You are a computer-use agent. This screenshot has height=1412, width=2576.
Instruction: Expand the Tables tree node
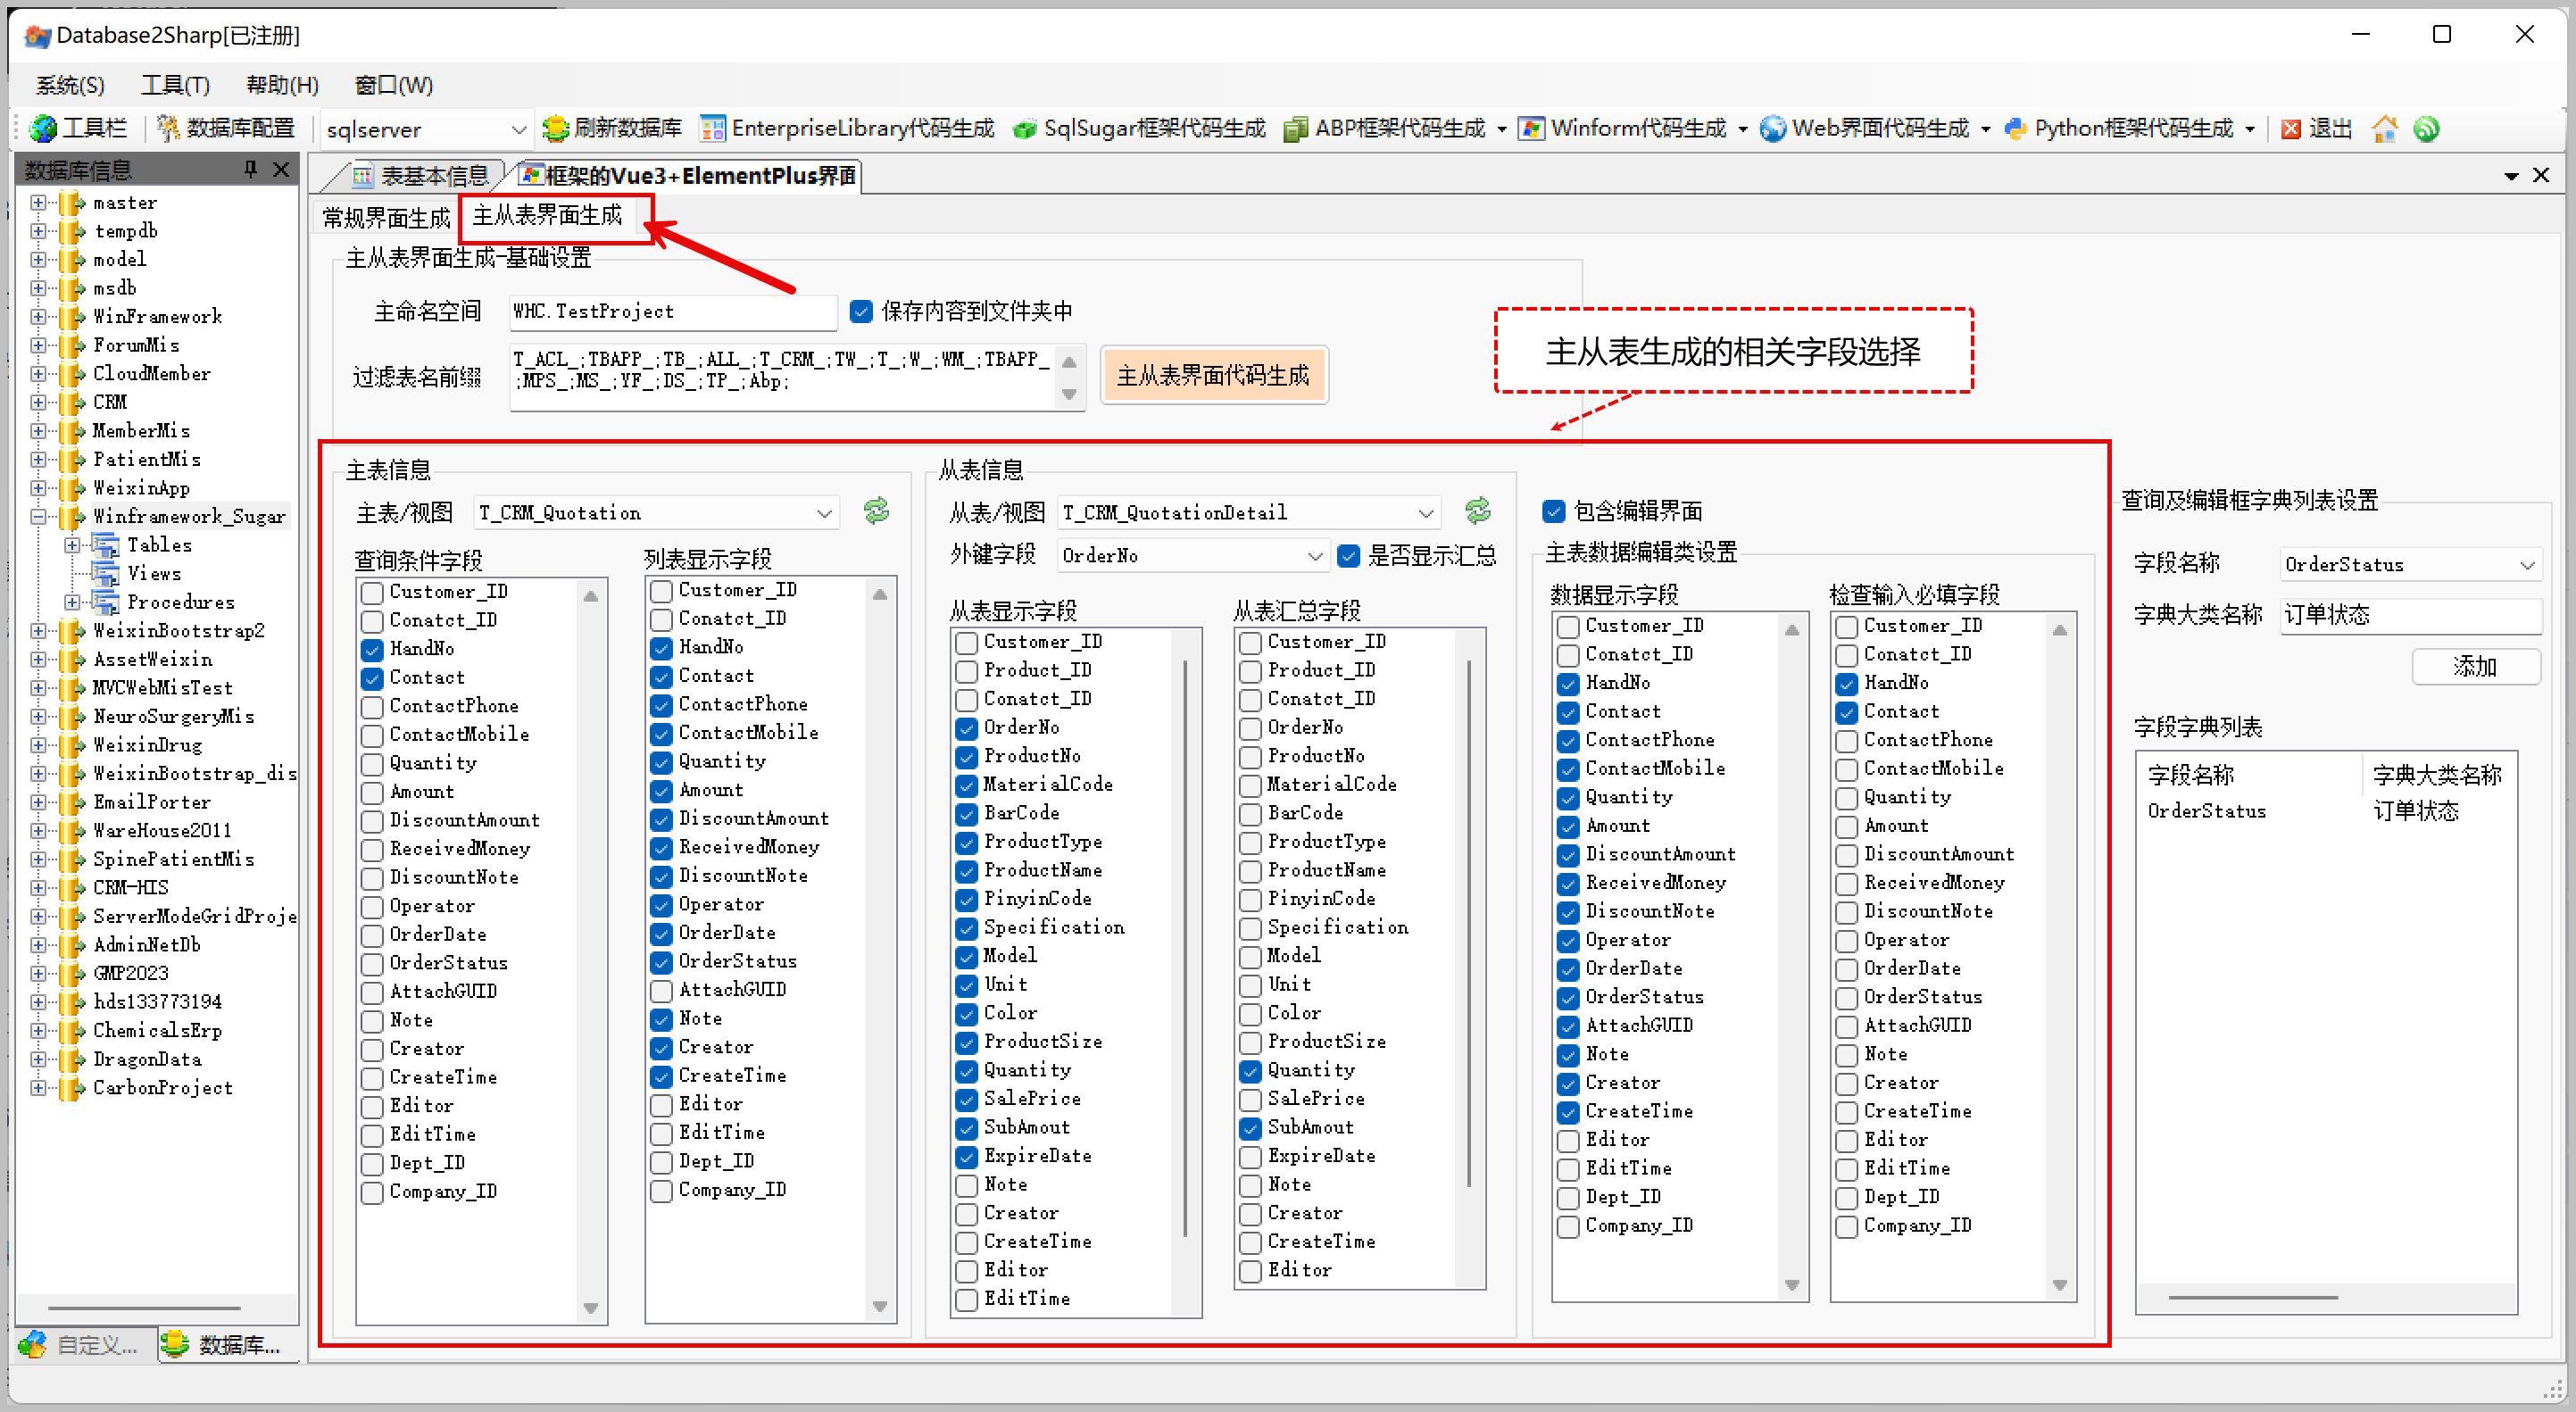tap(72, 545)
